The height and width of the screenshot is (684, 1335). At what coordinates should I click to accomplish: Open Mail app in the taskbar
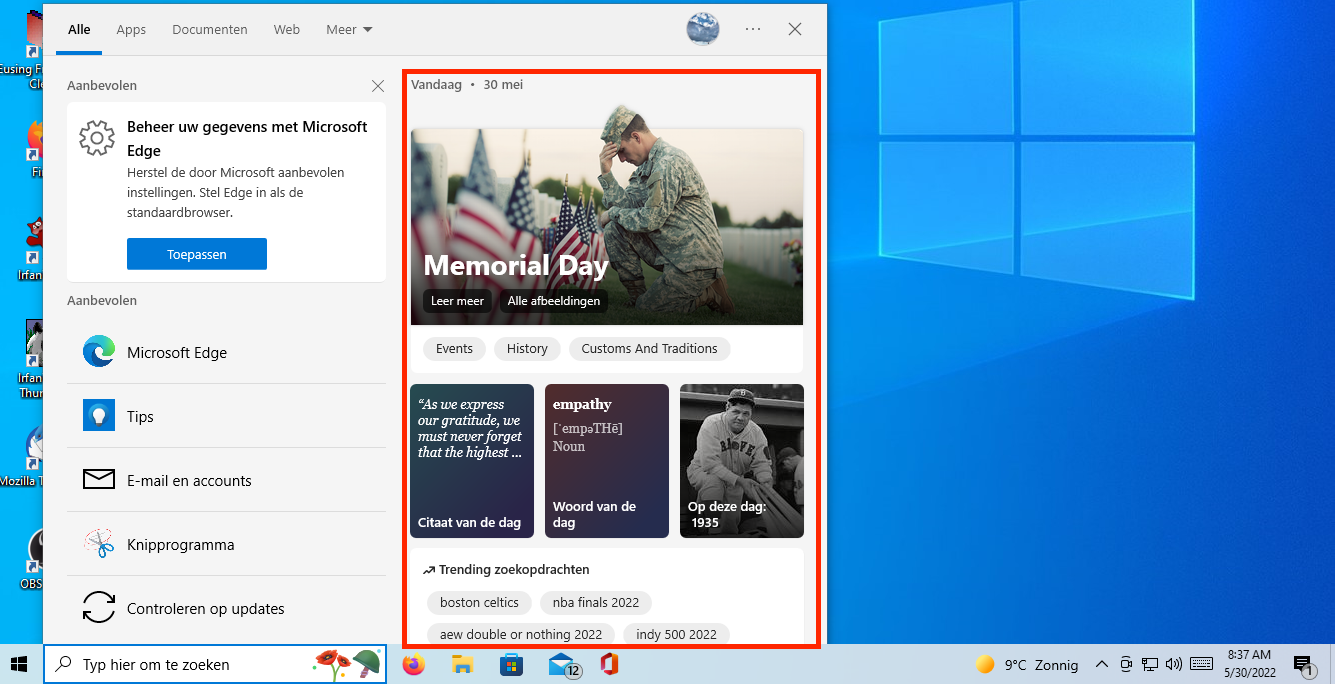(x=563, y=664)
